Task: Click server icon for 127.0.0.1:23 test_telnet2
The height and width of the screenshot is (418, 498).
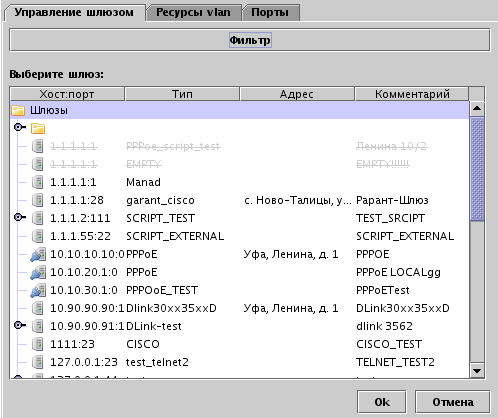Action: point(38,362)
